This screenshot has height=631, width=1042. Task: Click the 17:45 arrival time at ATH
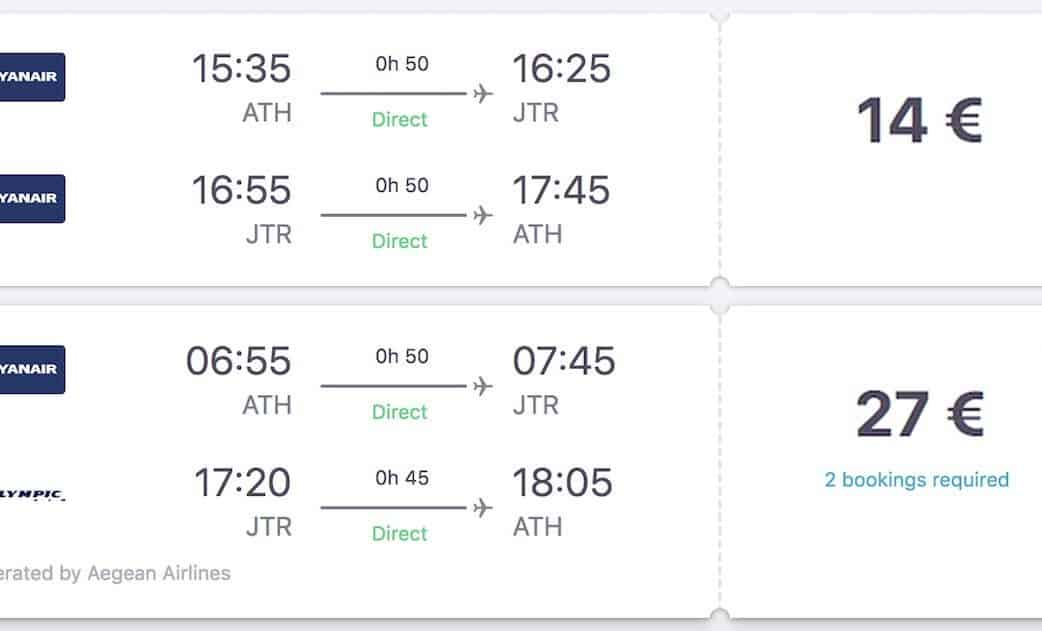coord(561,190)
